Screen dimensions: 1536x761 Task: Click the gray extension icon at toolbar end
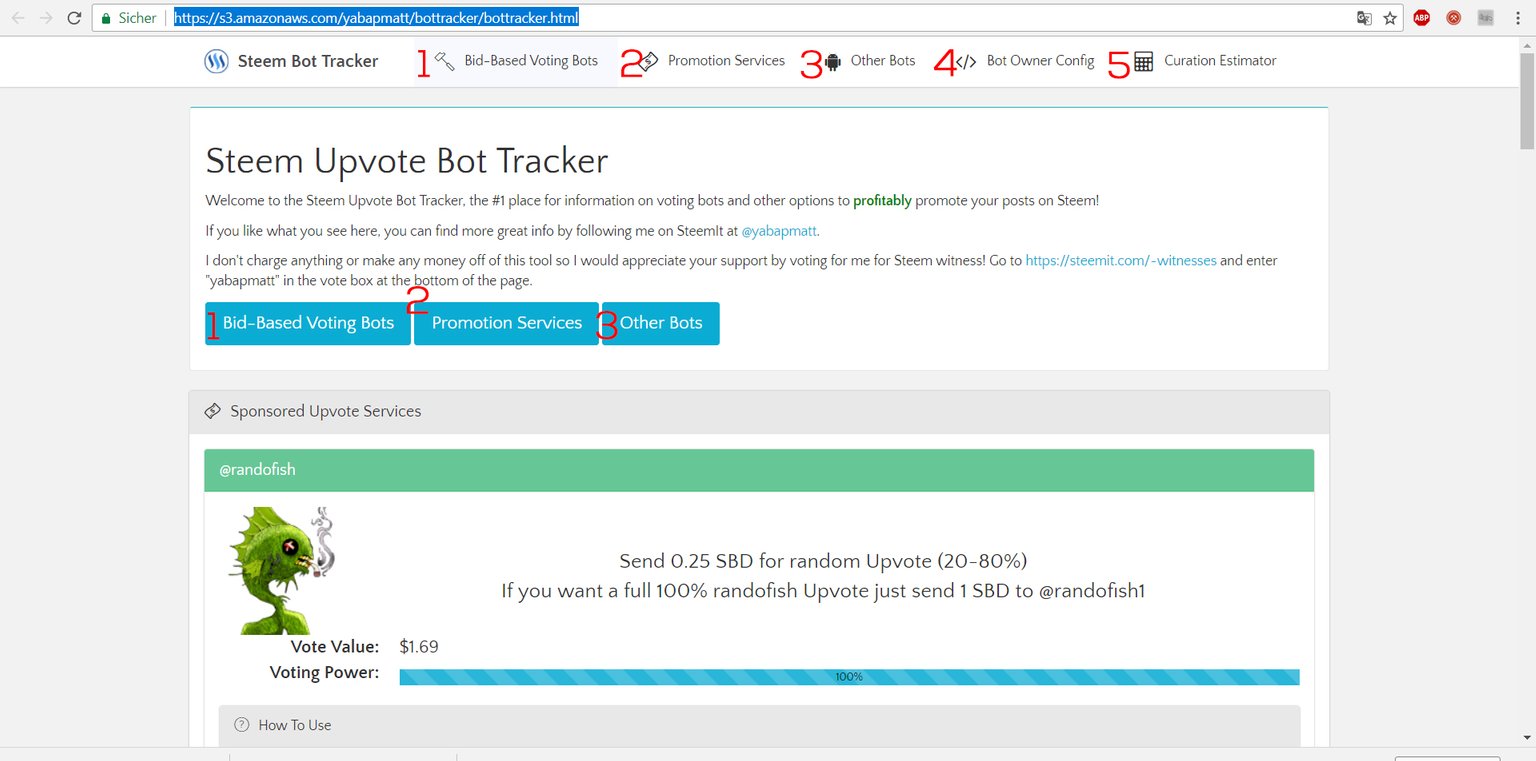(x=1486, y=18)
